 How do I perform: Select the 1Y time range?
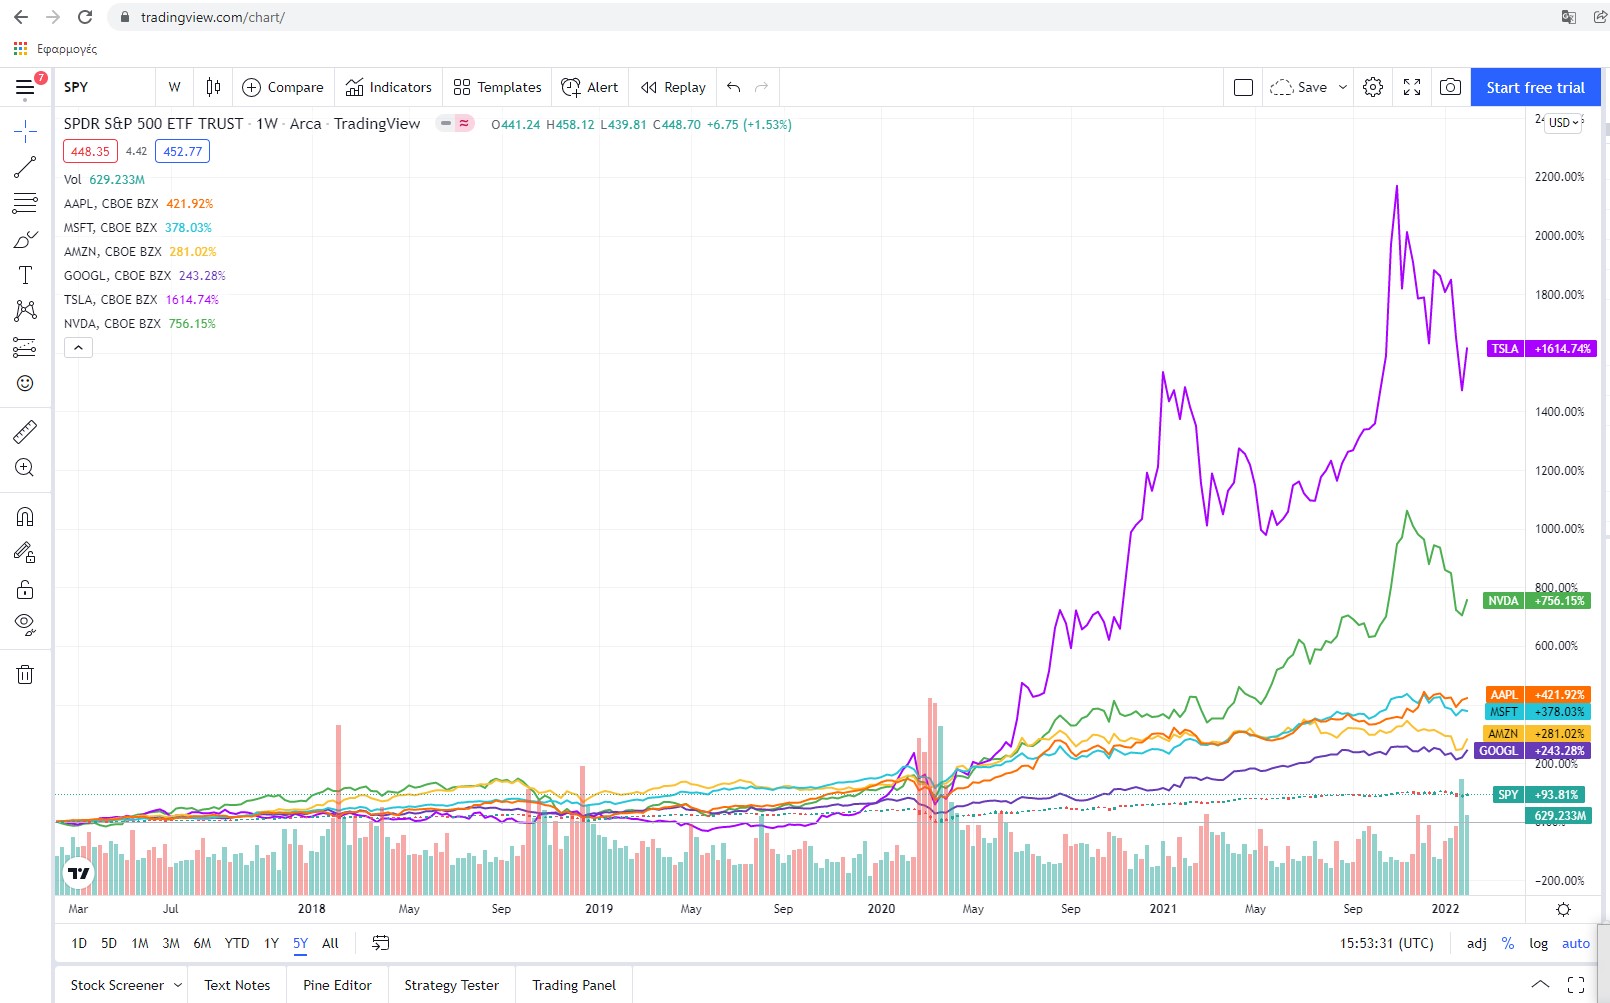pos(271,943)
